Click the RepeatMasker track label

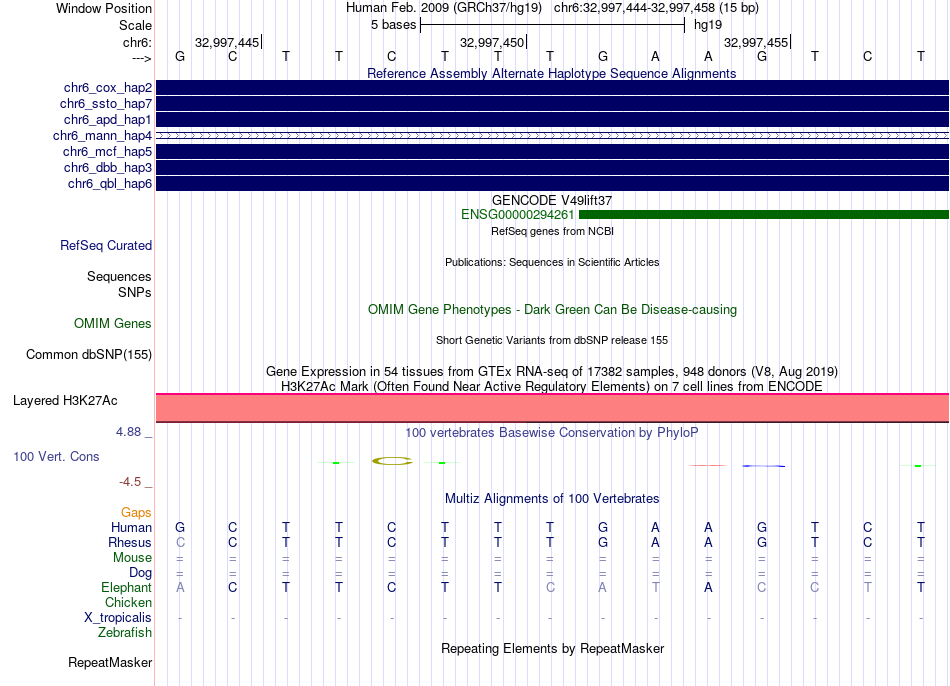[x=110, y=662]
